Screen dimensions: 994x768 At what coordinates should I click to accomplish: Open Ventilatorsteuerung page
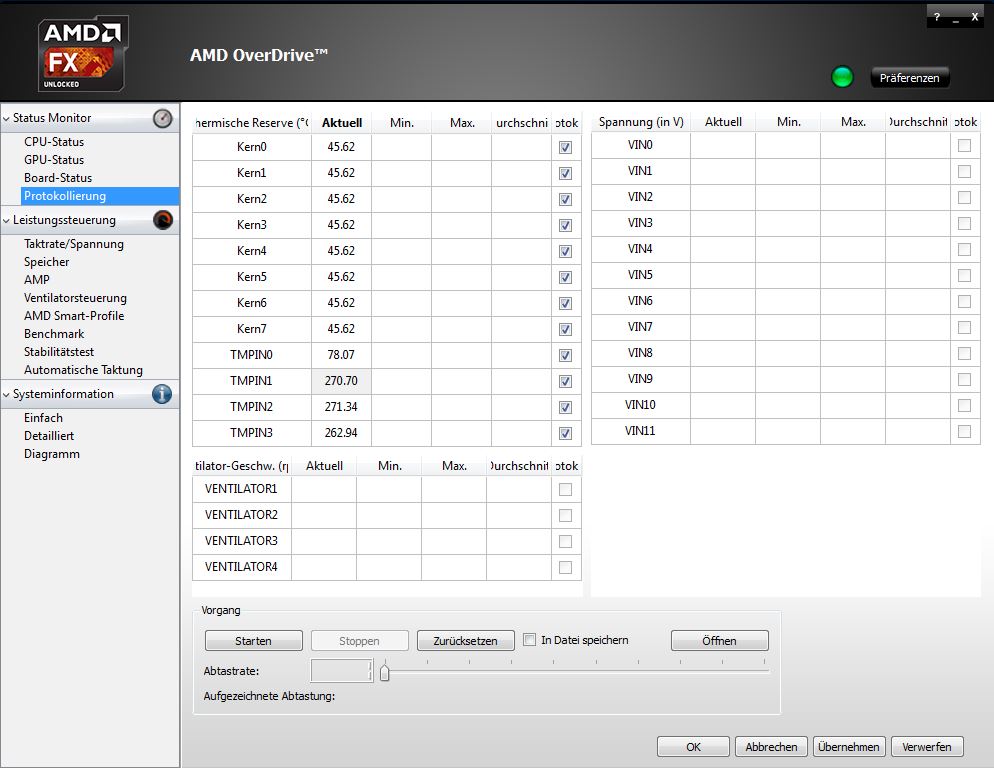pyautogui.click(x=75, y=297)
